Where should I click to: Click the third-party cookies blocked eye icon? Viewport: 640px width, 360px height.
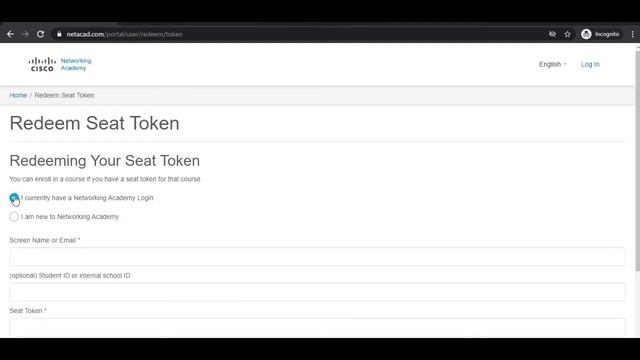[x=552, y=34]
